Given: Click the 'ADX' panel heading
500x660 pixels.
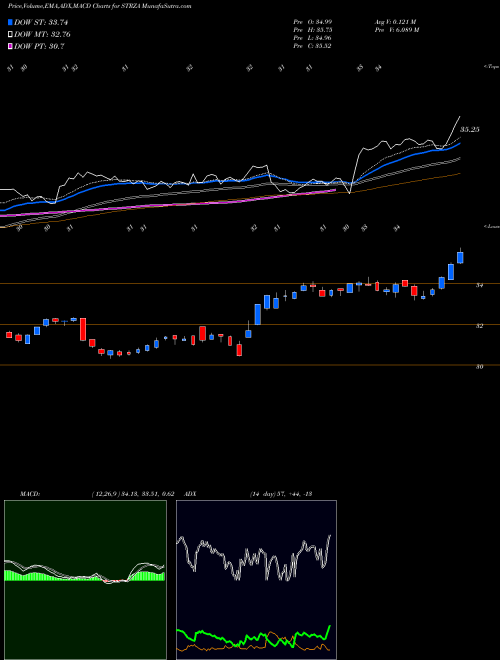Looking at the screenshot, I should 191,494.
